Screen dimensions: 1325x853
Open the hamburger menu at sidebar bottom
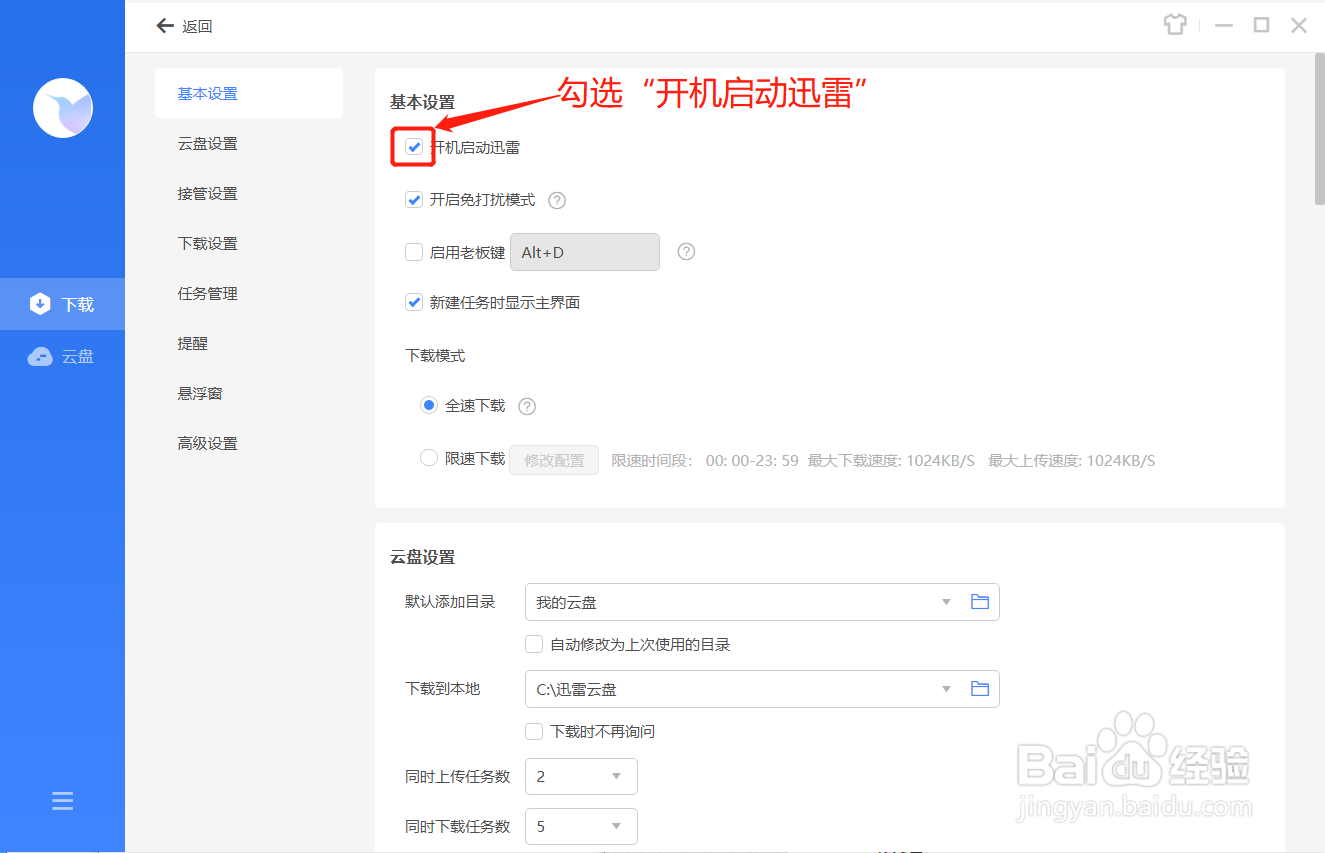pyautogui.click(x=62, y=801)
